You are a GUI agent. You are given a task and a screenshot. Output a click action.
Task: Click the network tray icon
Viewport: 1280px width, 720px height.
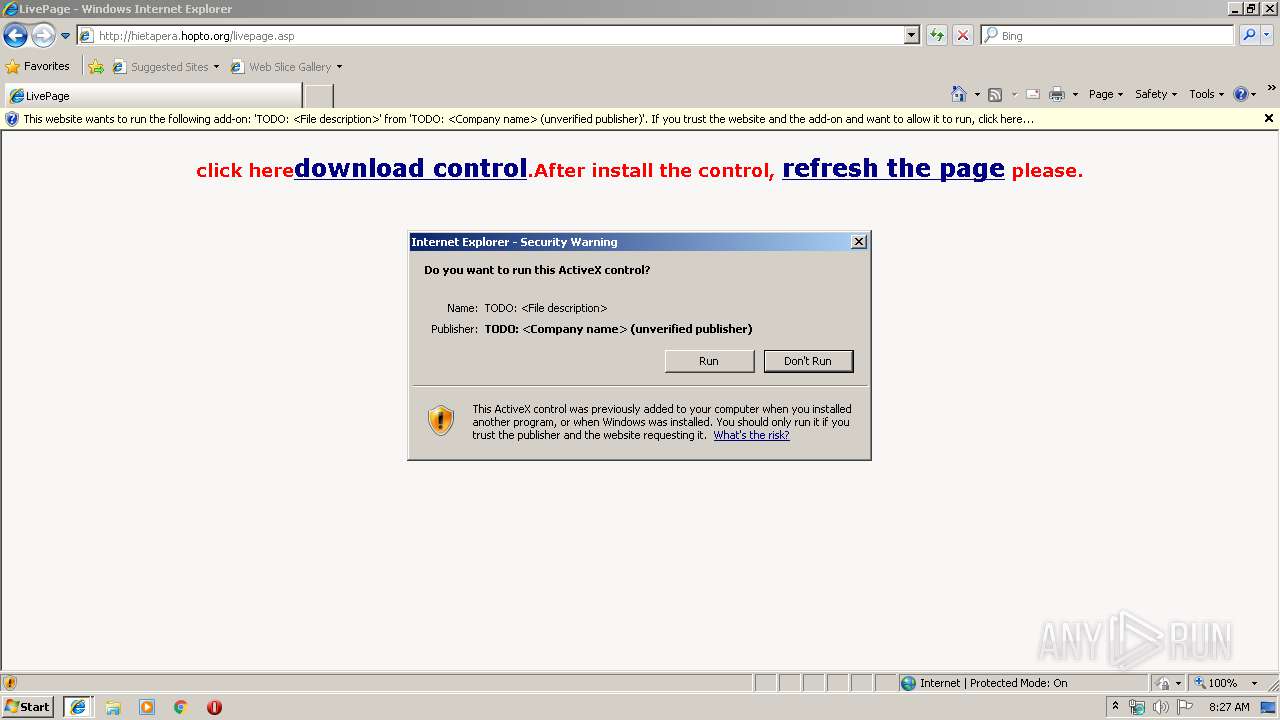tap(1137, 707)
